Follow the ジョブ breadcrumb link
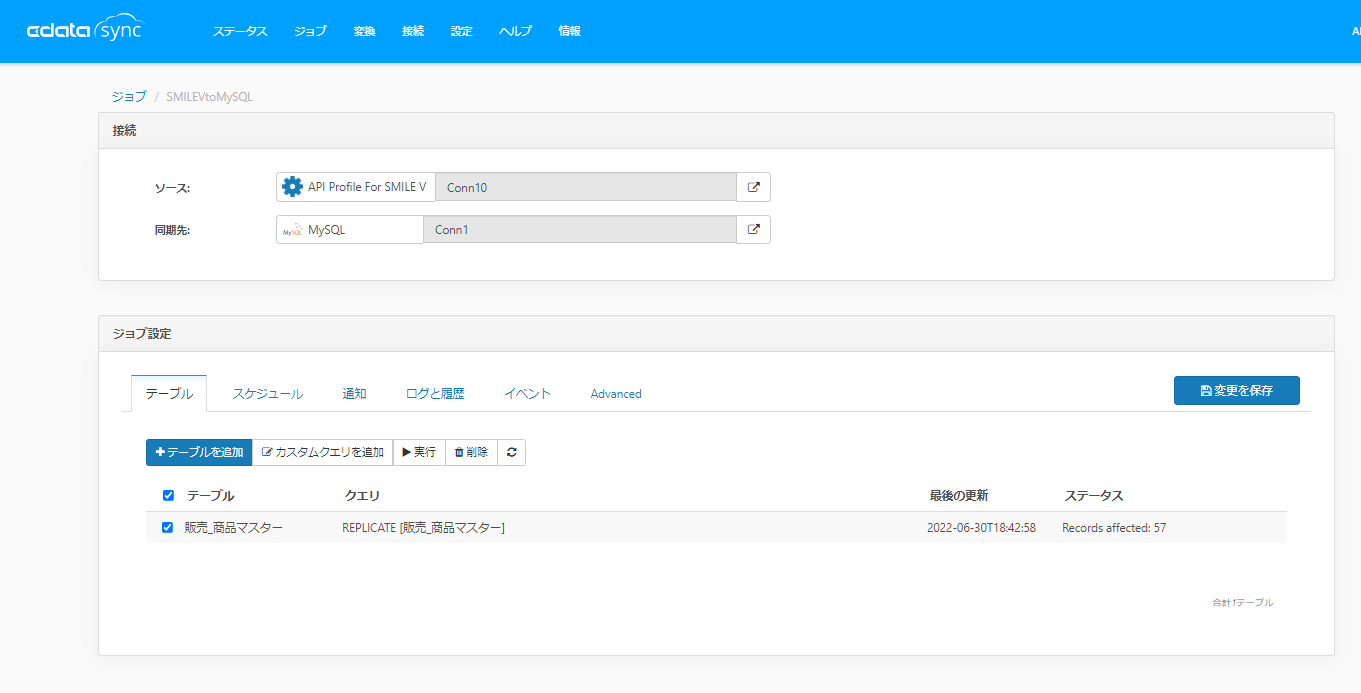 (129, 97)
